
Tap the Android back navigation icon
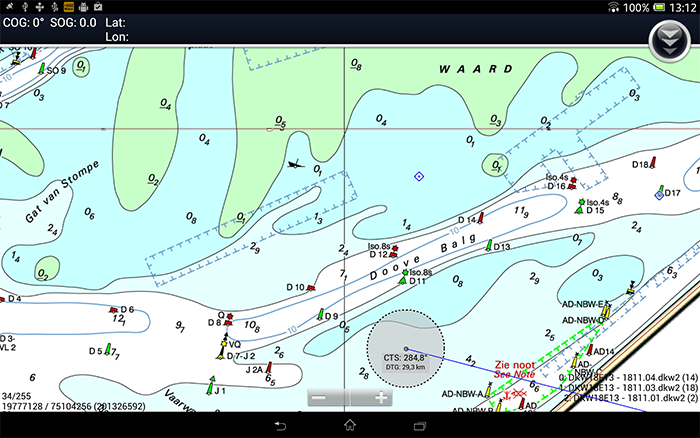coord(272,425)
